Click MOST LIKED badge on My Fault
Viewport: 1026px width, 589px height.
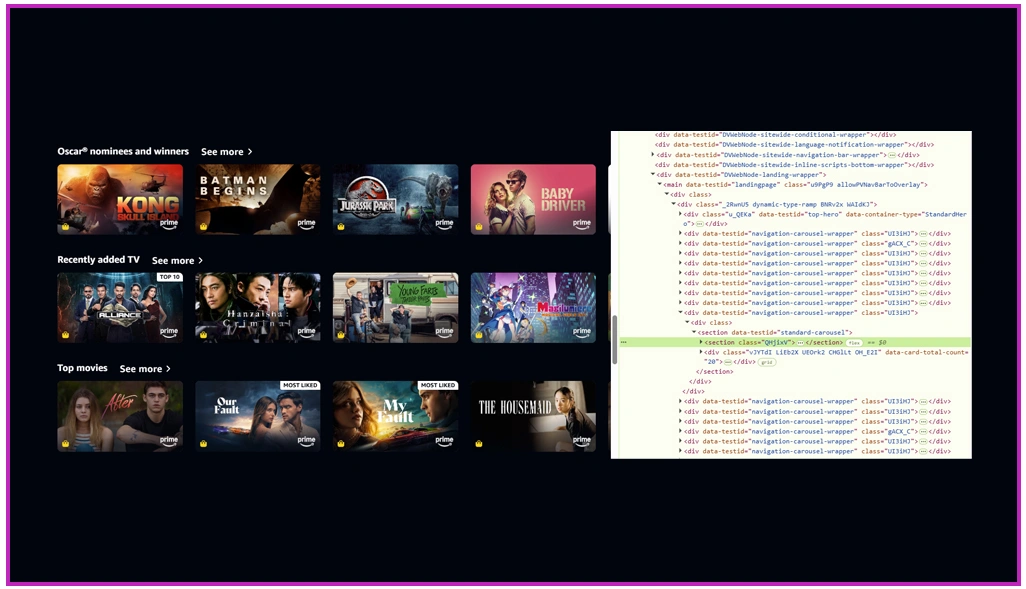point(438,385)
